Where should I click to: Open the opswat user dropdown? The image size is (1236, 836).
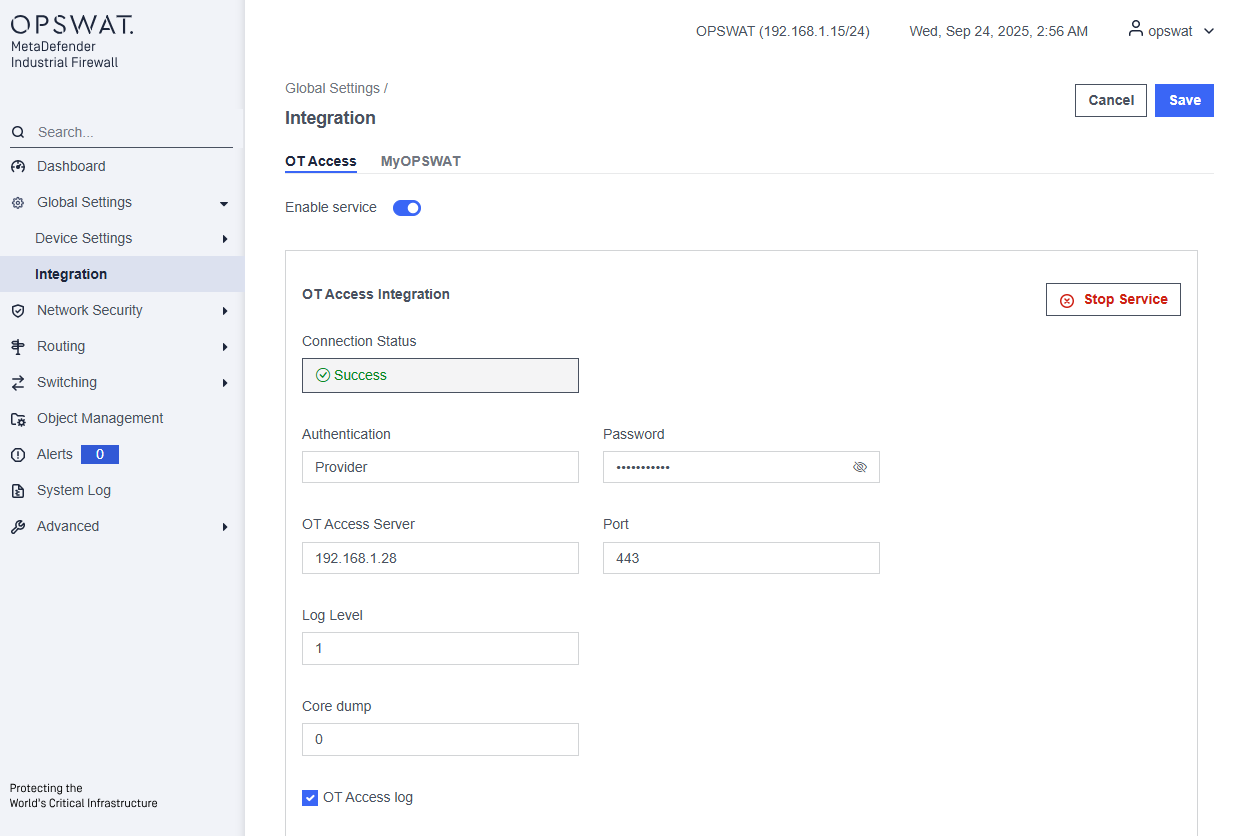coord(1171,31)
